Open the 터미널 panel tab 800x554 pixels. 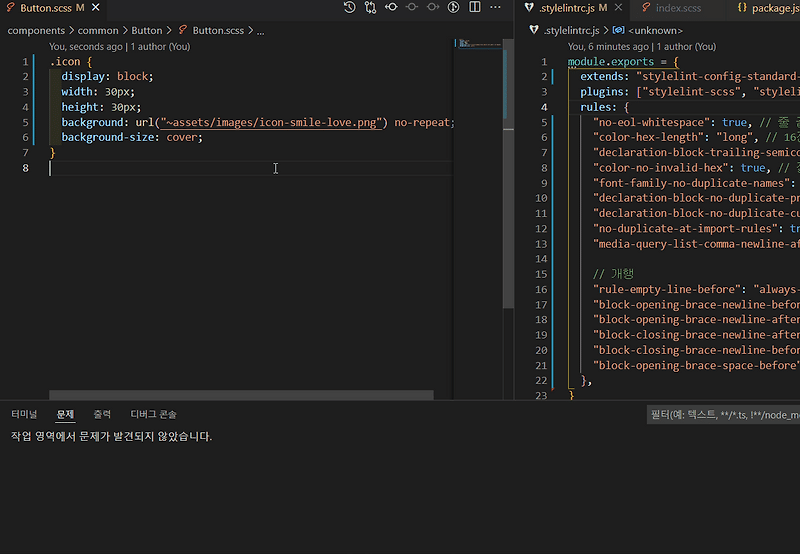(x=24, y=414)
